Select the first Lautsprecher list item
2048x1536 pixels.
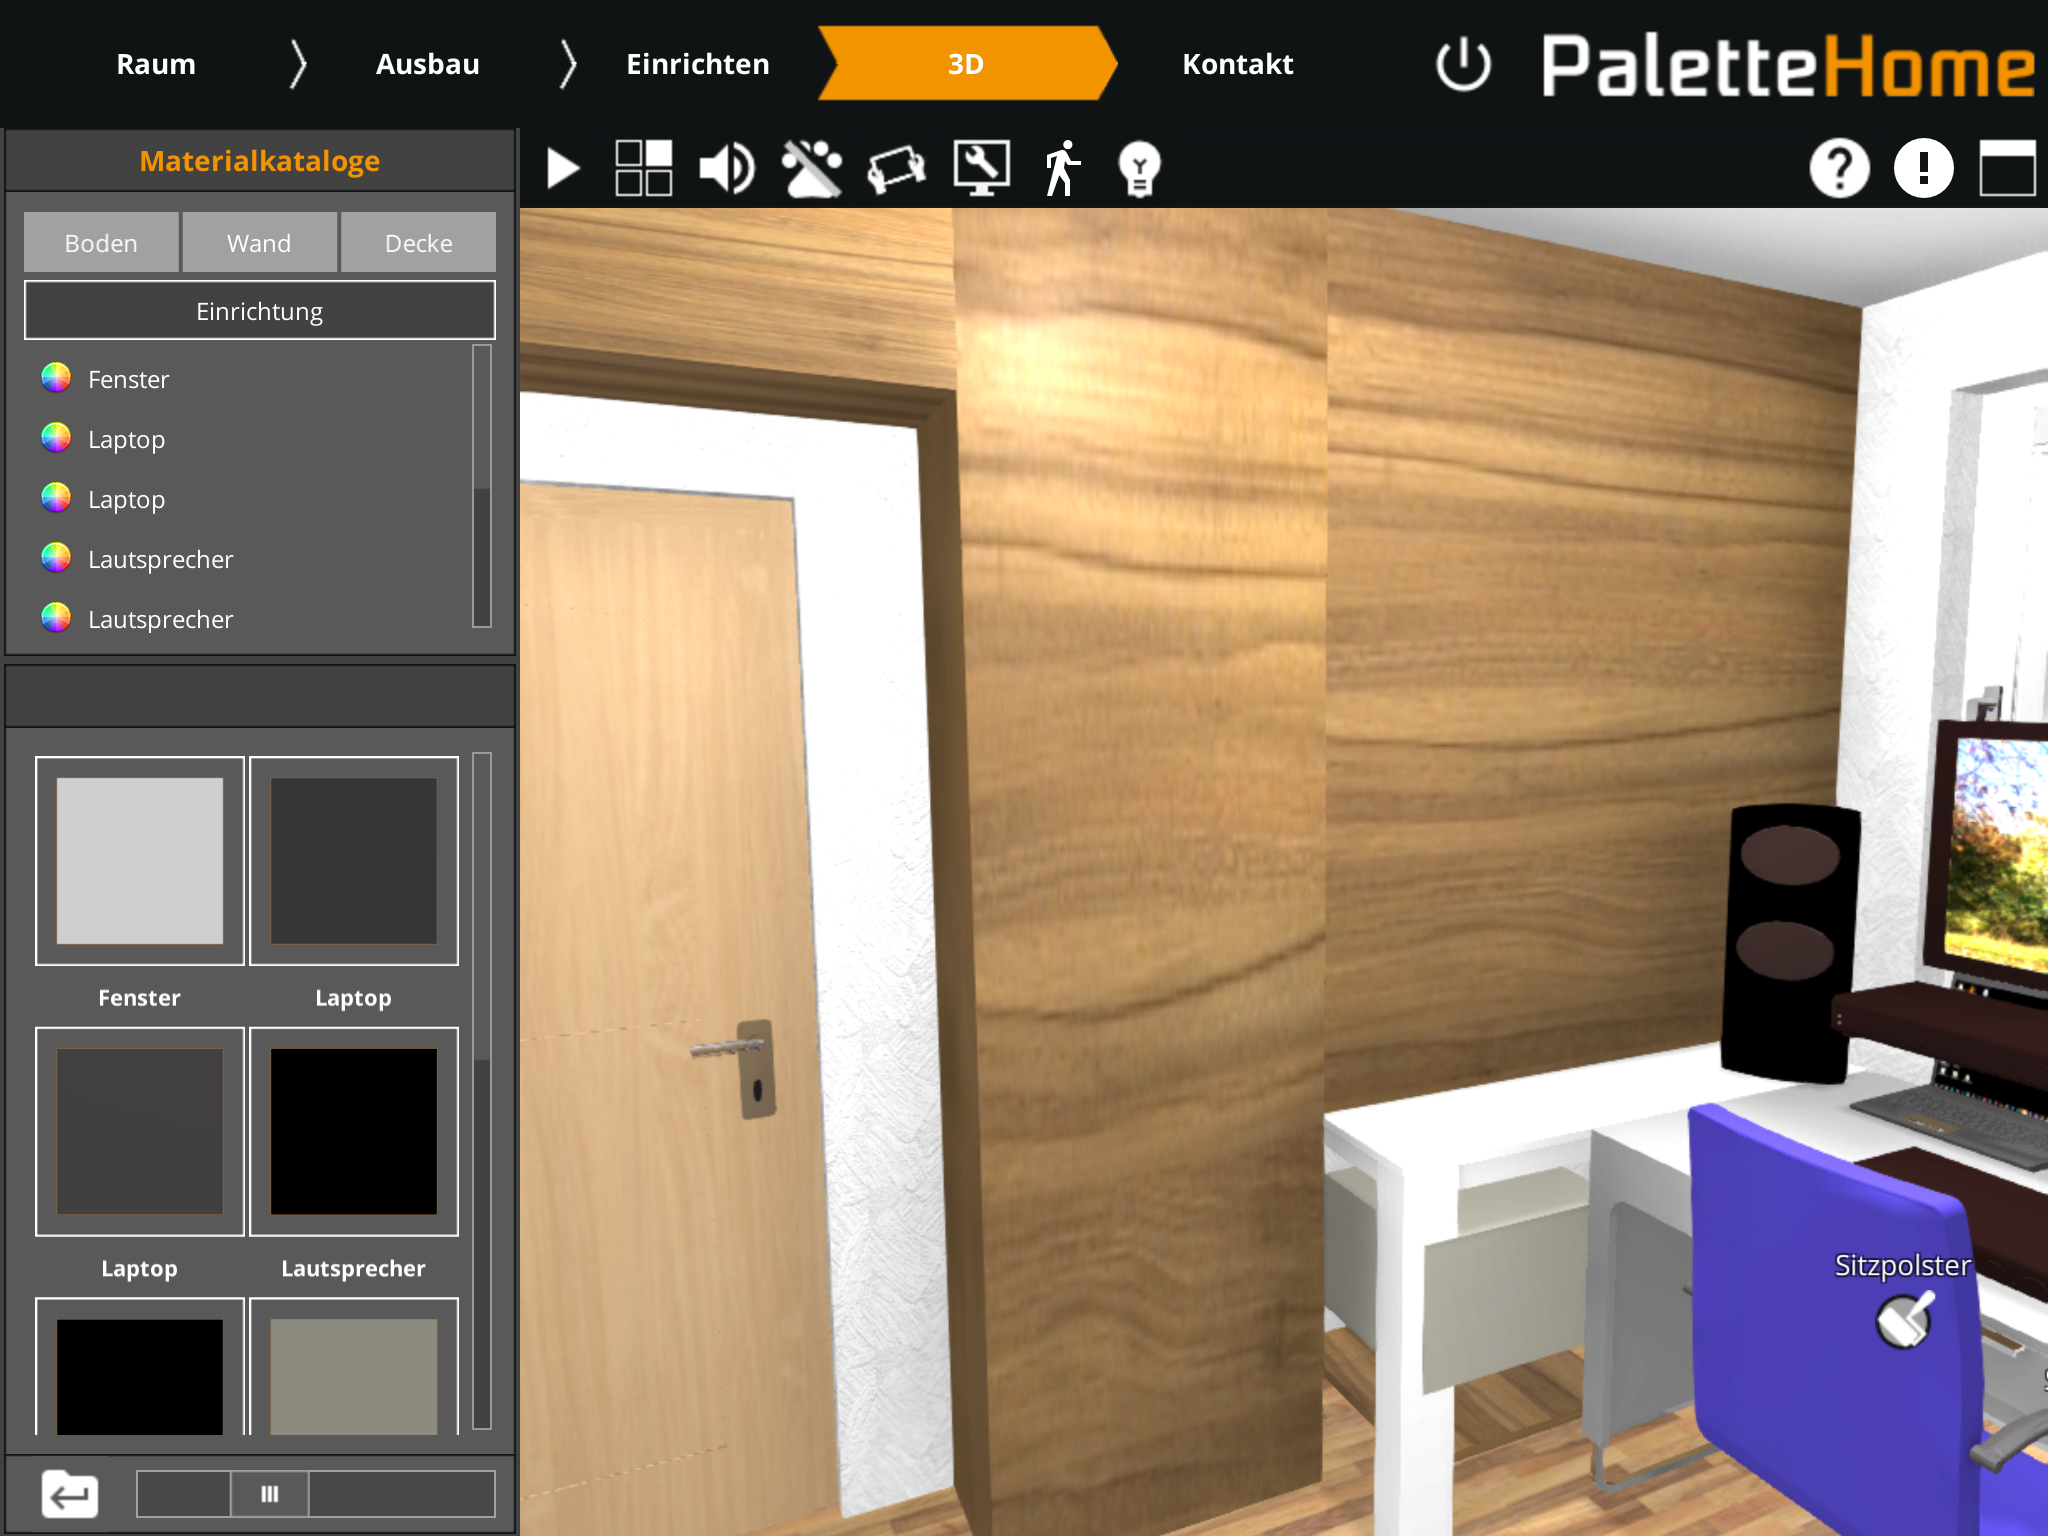click(x=160, y=559)
